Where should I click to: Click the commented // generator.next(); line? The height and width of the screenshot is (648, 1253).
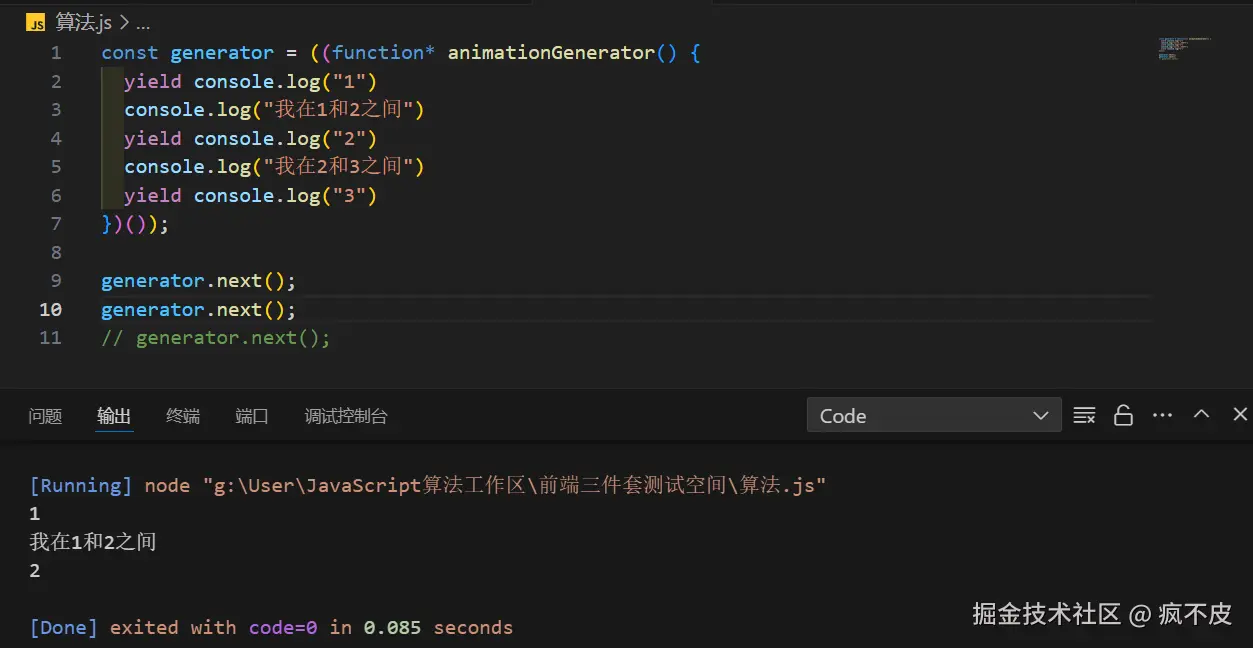click(x=216, y=338)
